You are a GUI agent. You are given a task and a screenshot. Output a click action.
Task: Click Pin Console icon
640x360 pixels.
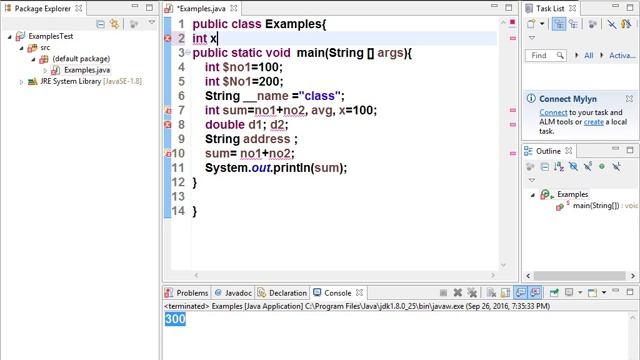pyautogui.click(x=554, y=293)
